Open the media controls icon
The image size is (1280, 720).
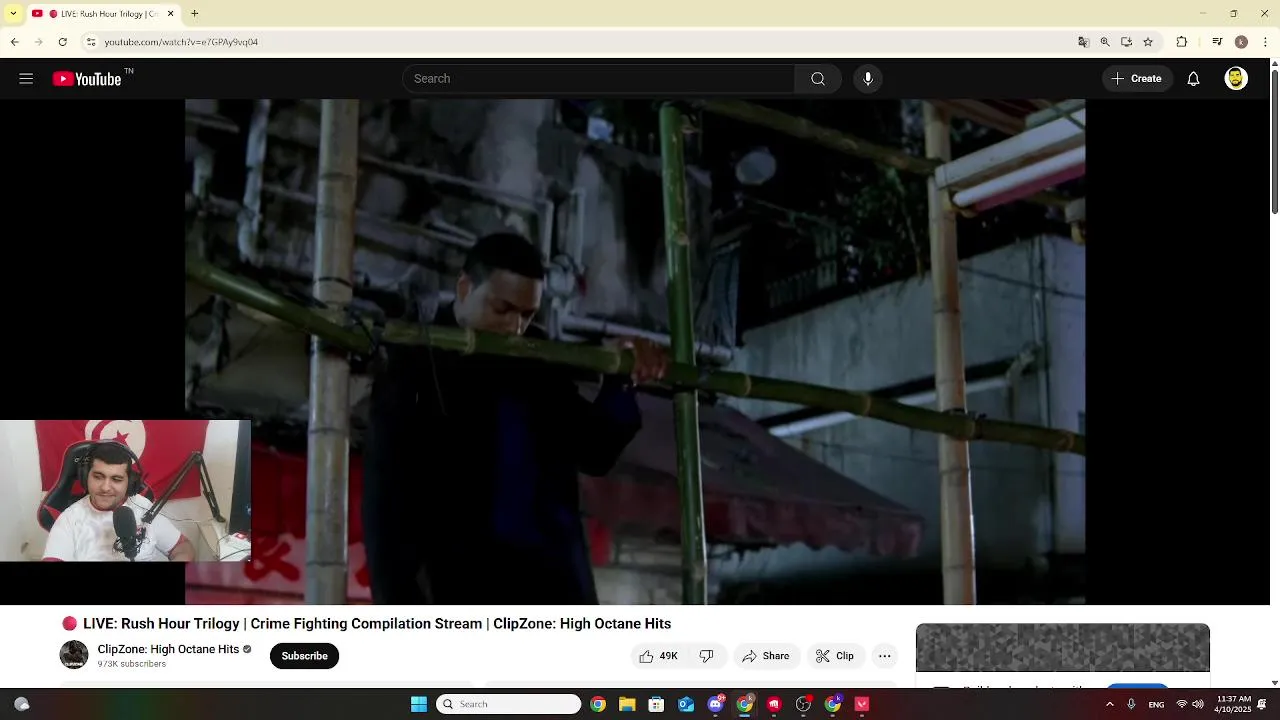[x=1217, y=42]
